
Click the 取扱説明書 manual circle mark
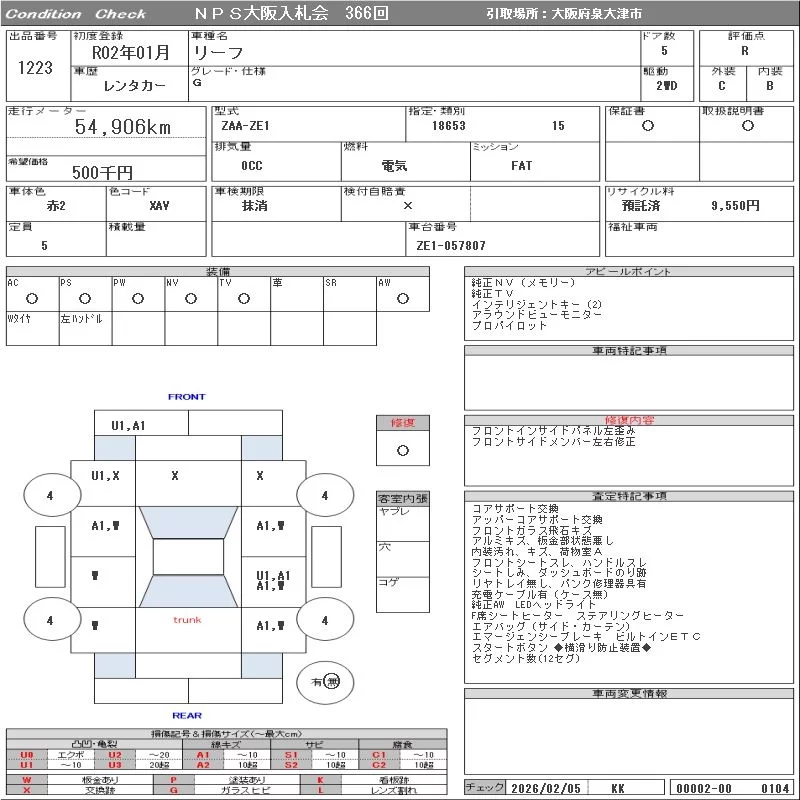(747, 126)
